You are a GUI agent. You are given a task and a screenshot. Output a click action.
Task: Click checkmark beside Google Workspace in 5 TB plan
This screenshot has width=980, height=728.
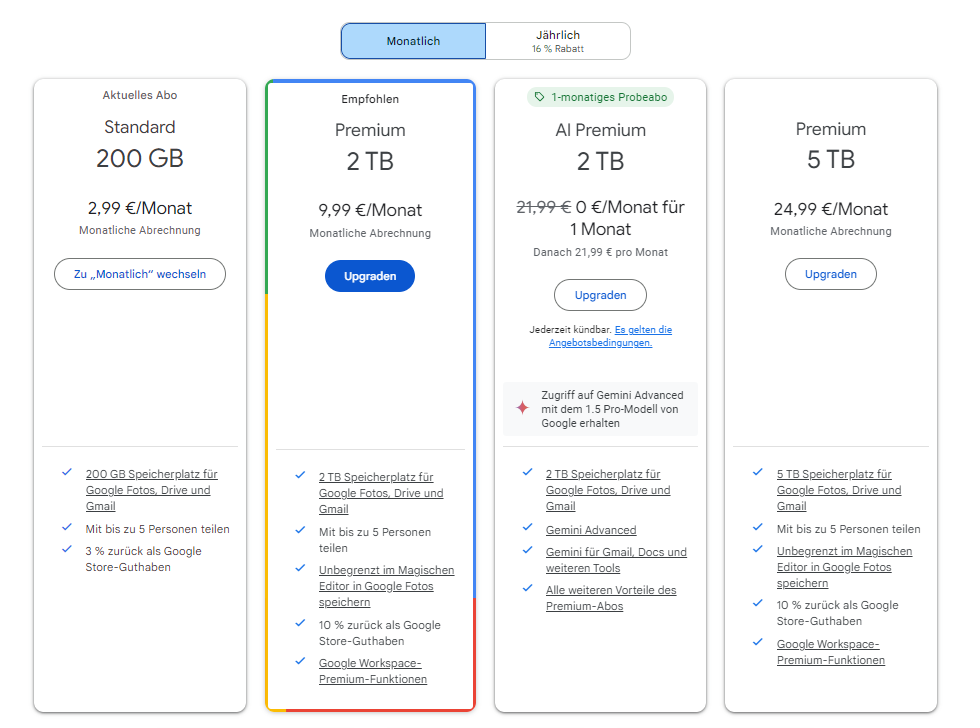click(758, 642)
